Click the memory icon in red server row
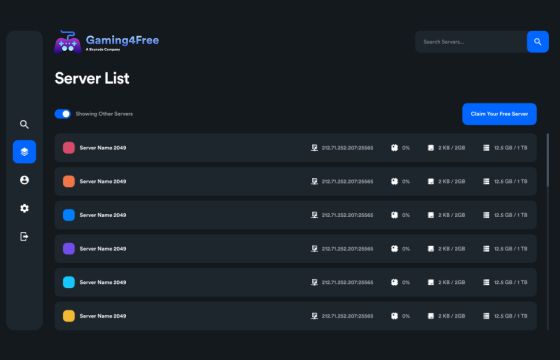 (431, 148)
